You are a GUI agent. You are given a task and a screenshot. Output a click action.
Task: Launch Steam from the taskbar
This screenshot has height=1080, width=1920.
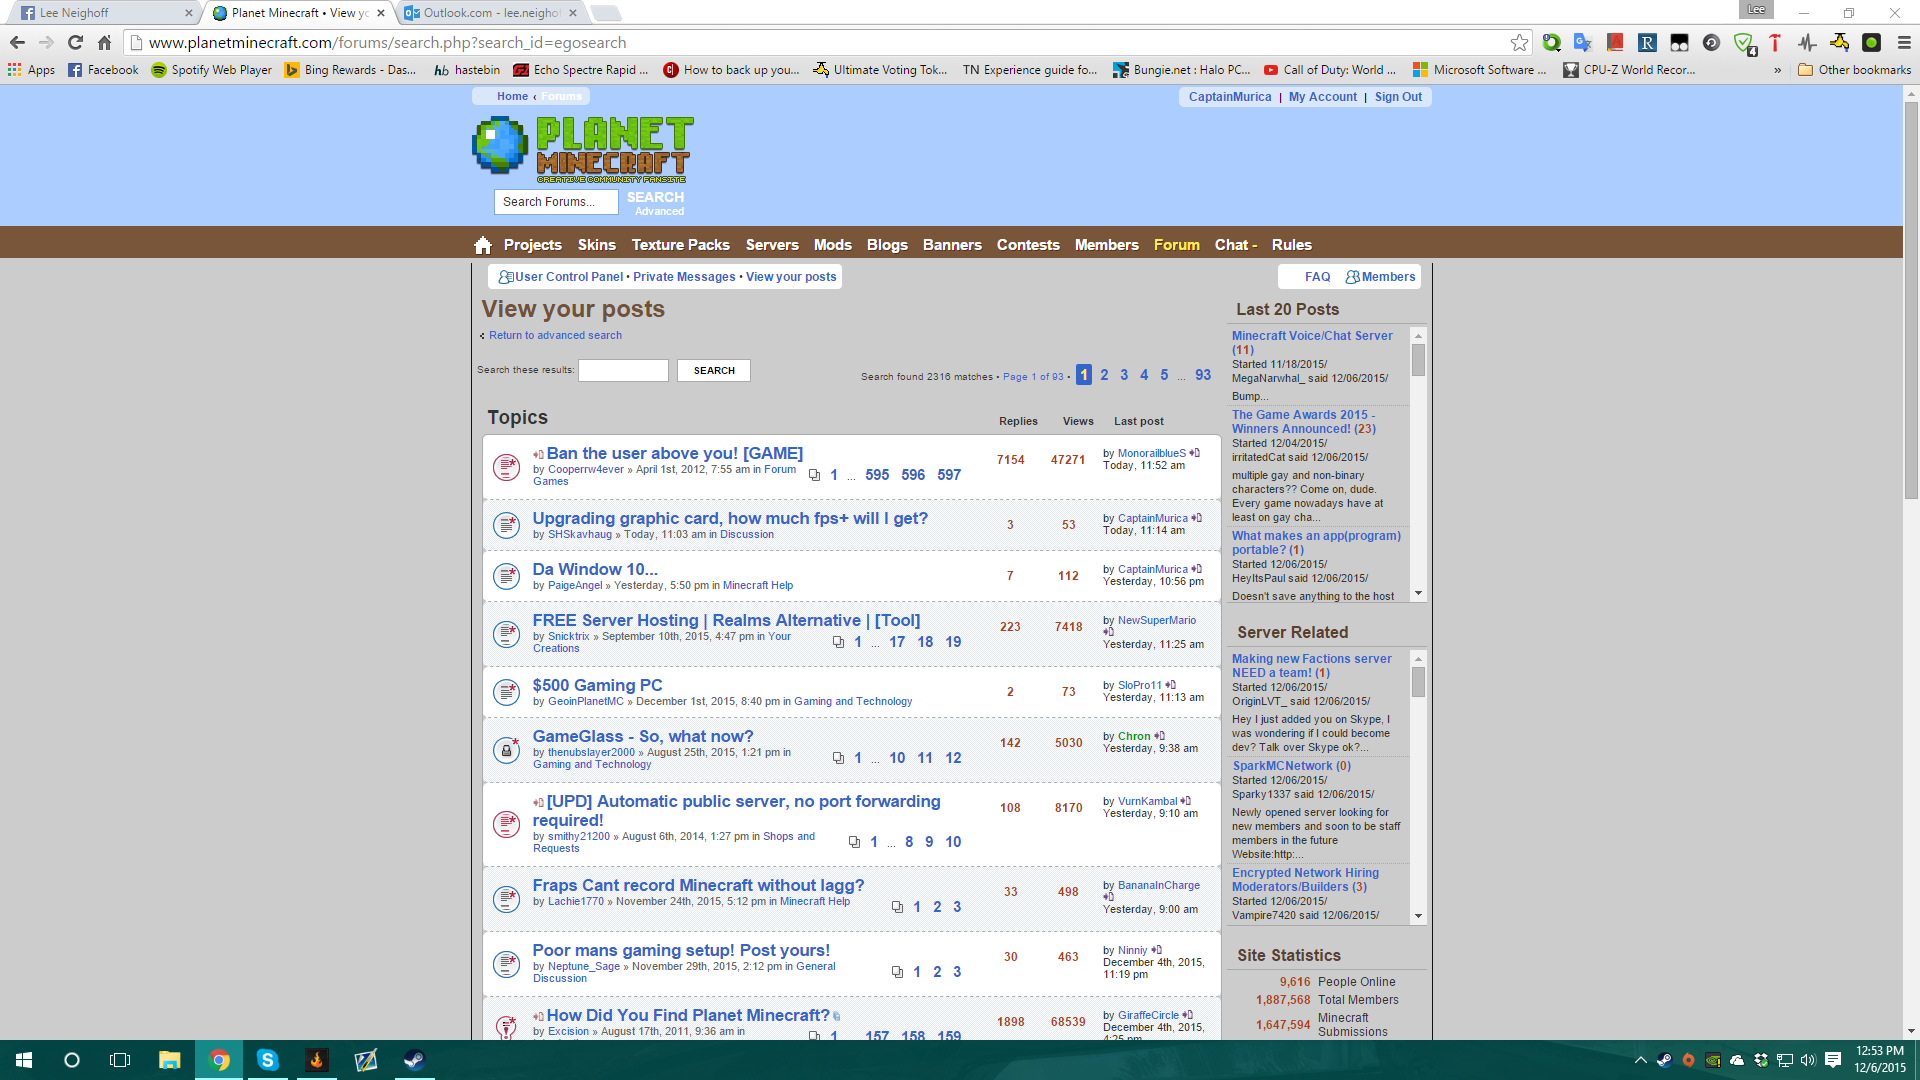click(414, 1060)
